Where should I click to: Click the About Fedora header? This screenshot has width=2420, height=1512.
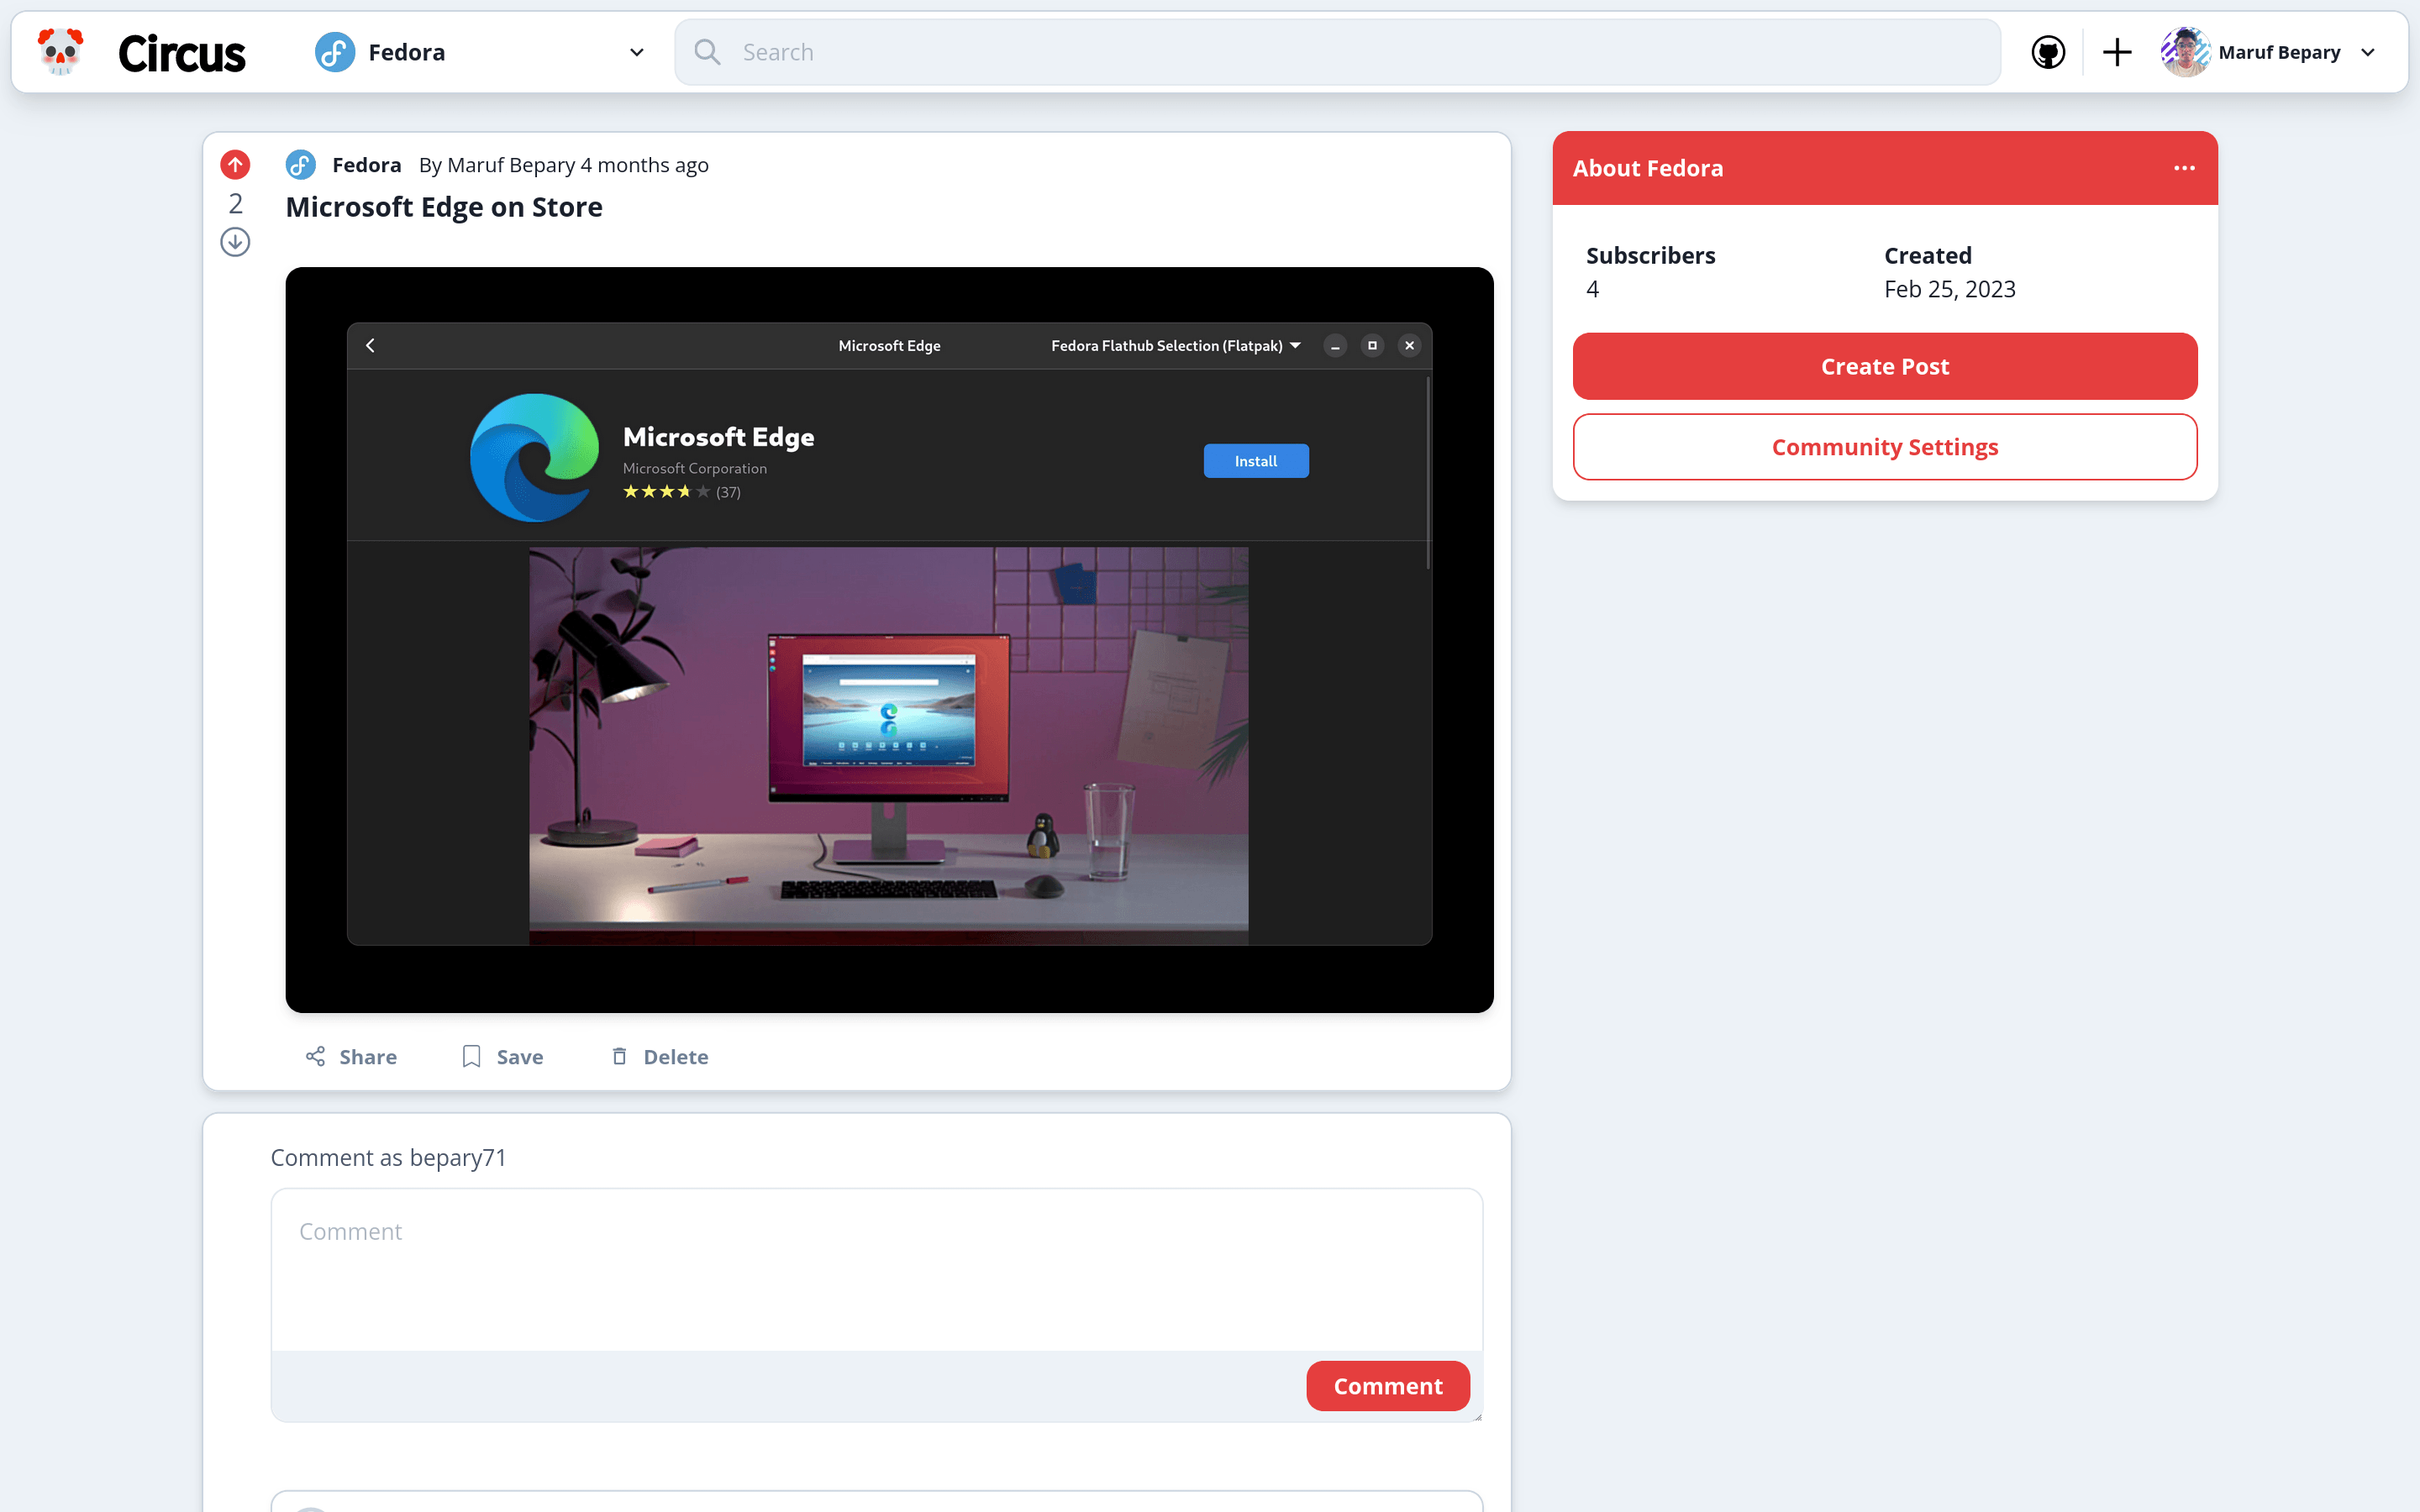click(1648, 168)
